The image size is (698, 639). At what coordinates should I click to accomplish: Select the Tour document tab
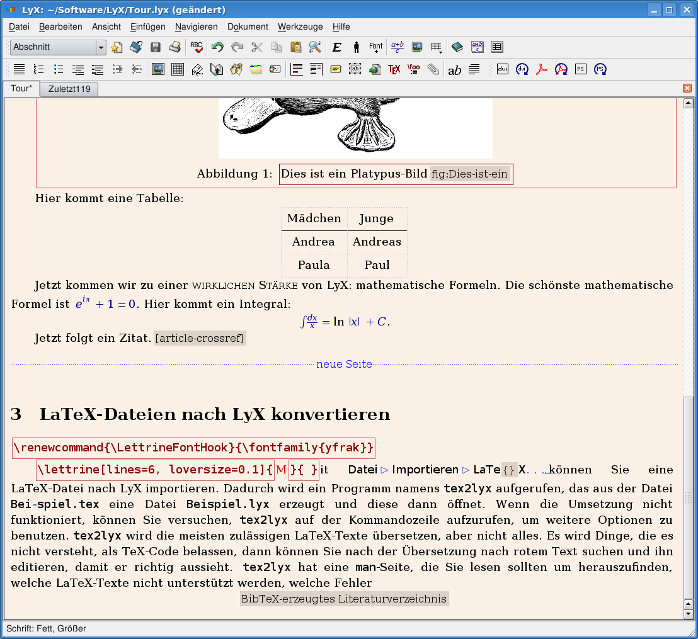pos(21,89)
